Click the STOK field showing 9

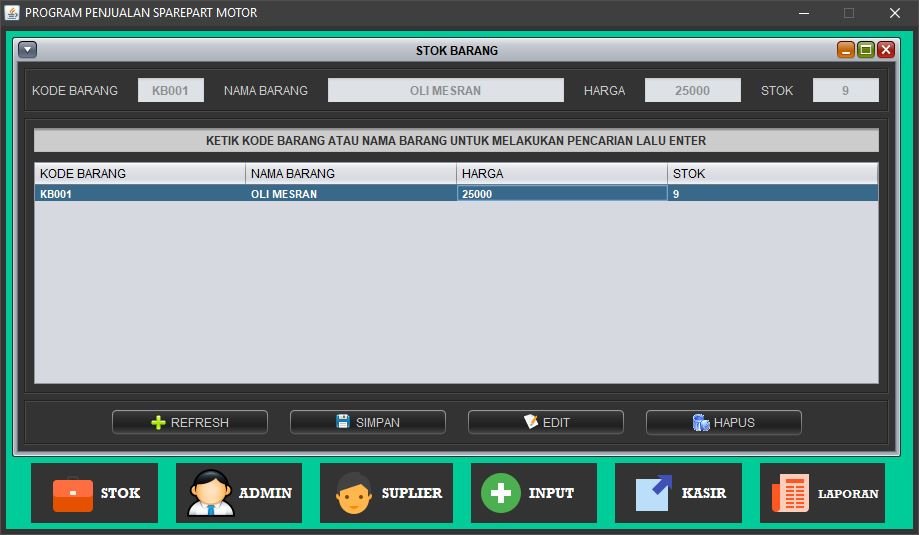click(x=845, y=90)
